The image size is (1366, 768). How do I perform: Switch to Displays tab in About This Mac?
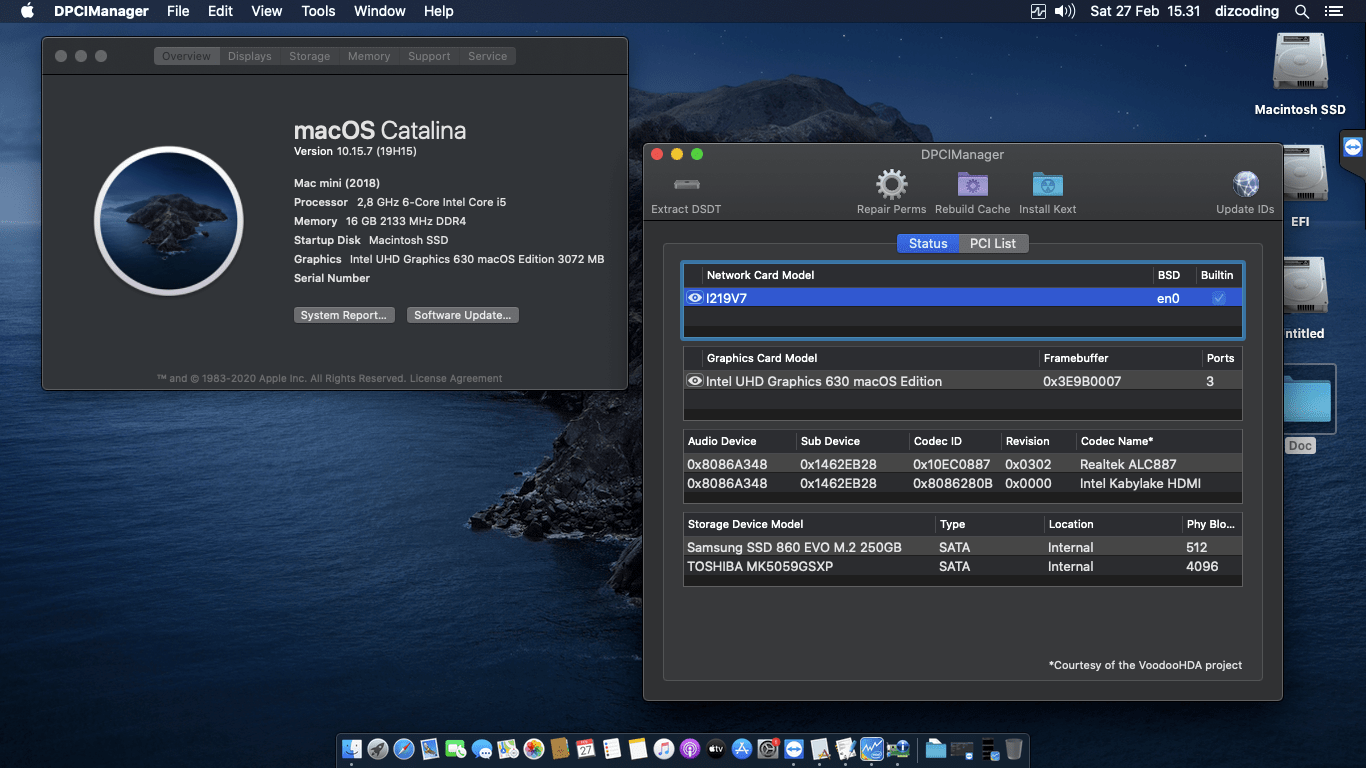coord(249,56)
